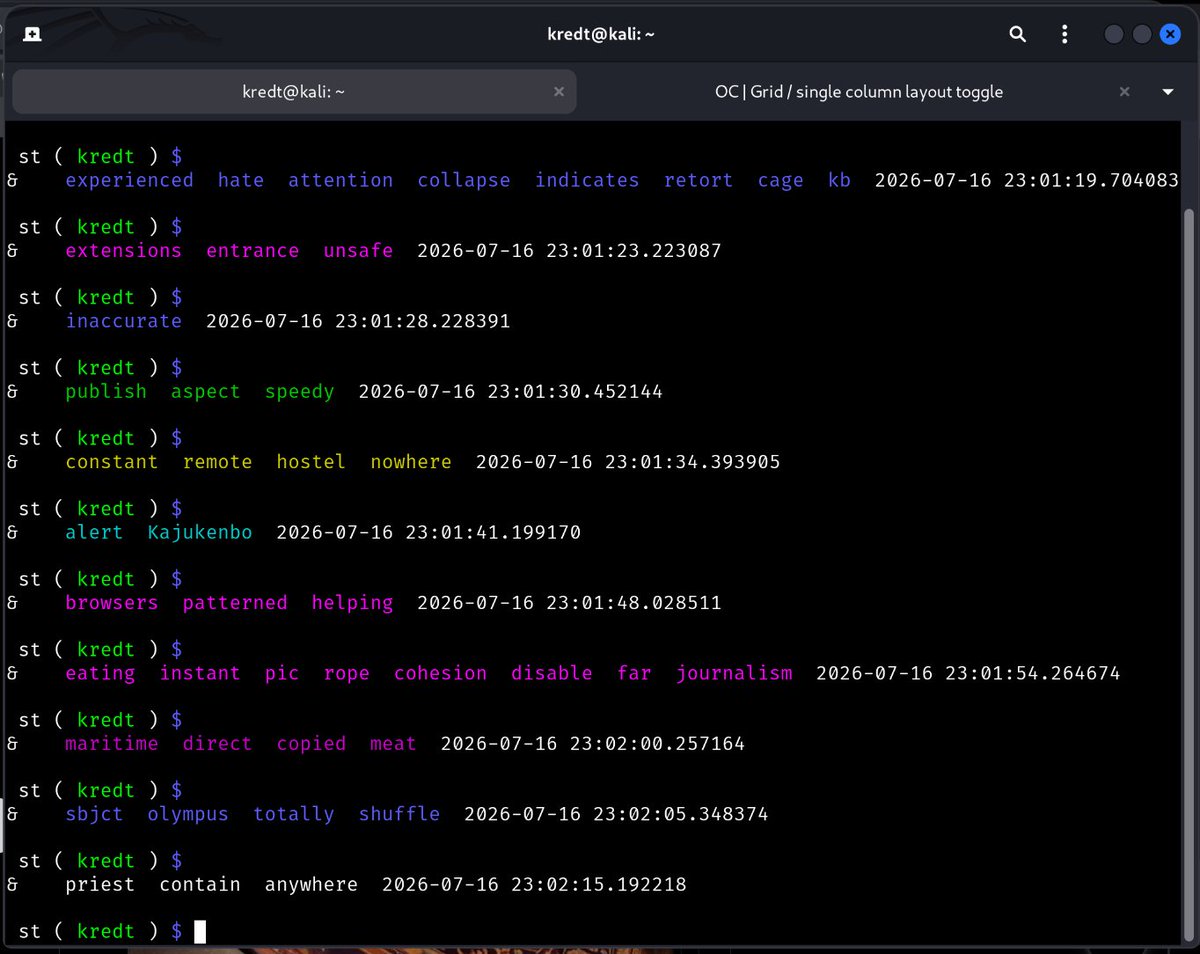This screenshot has width=1200, height=954.
Task: Click timestamp 23:01:48.028511
Action: (633, 603)
